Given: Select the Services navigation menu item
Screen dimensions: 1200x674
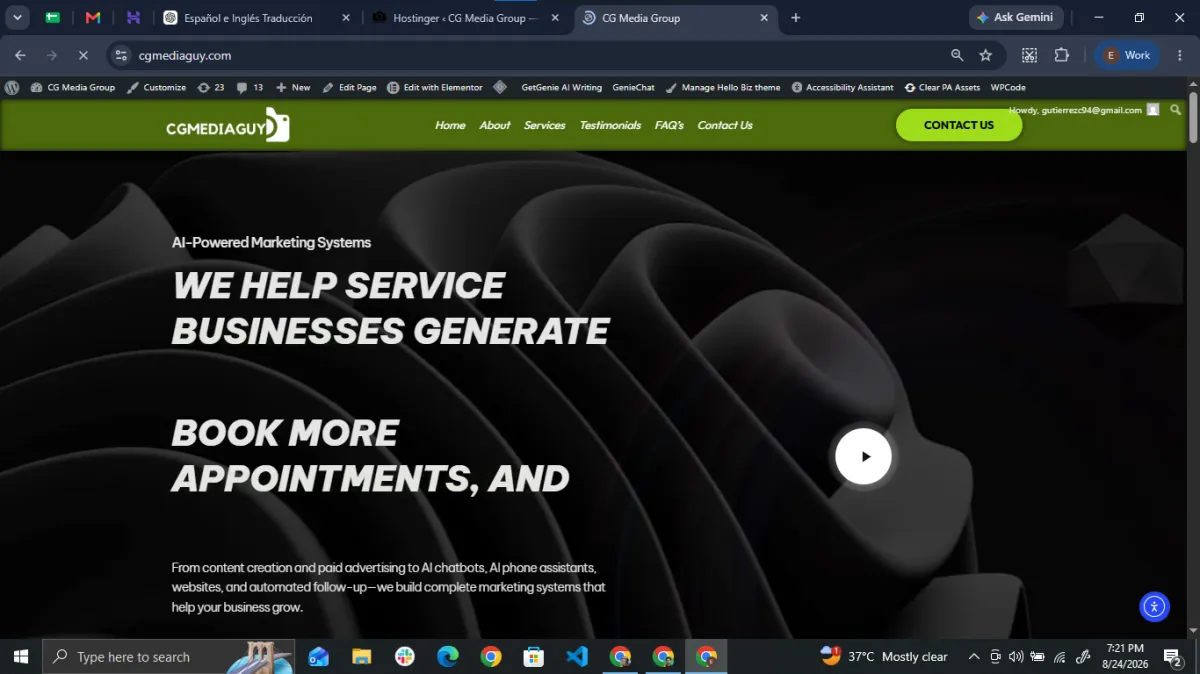Looking at the screenshot, I should pyautogui.click(x=544, y=125).
